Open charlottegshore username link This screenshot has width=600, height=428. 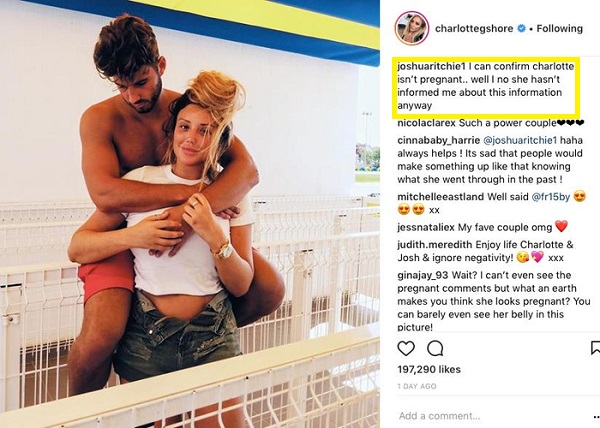[x=474, y=29]
